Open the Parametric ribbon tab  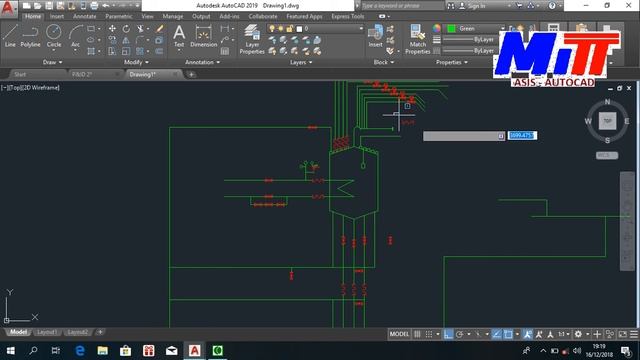tap(119, 16)
